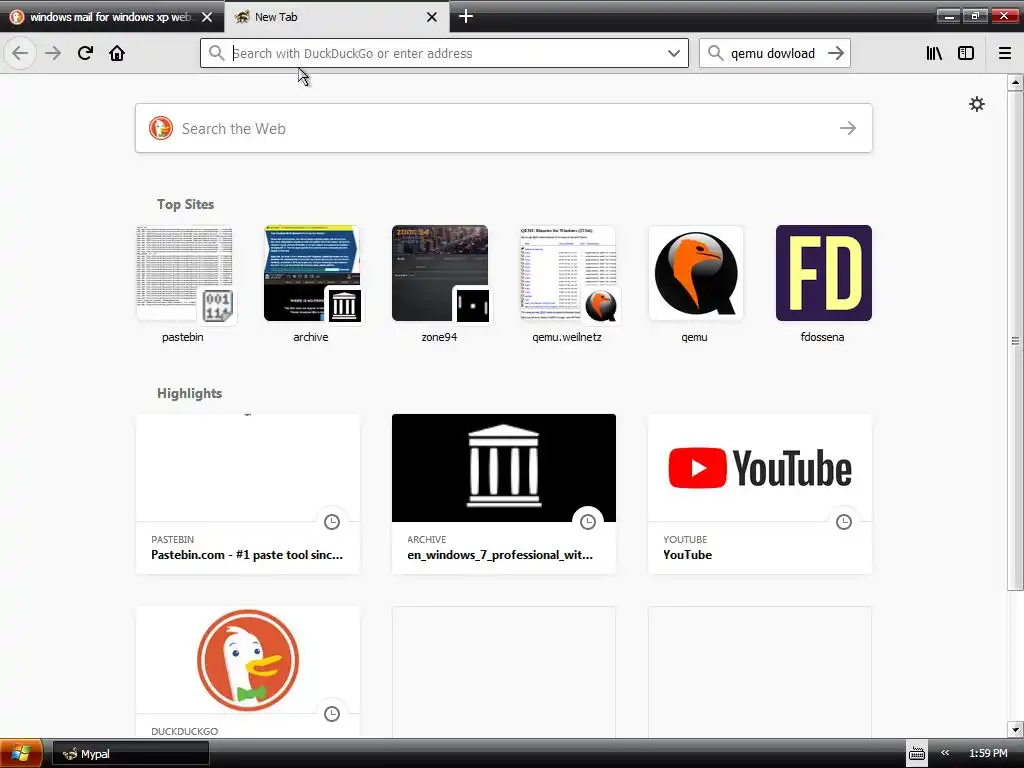This screenshot has width=1024, height=768.
Task: Open on-screen keyboard tray icon
Action: [917, 754]
